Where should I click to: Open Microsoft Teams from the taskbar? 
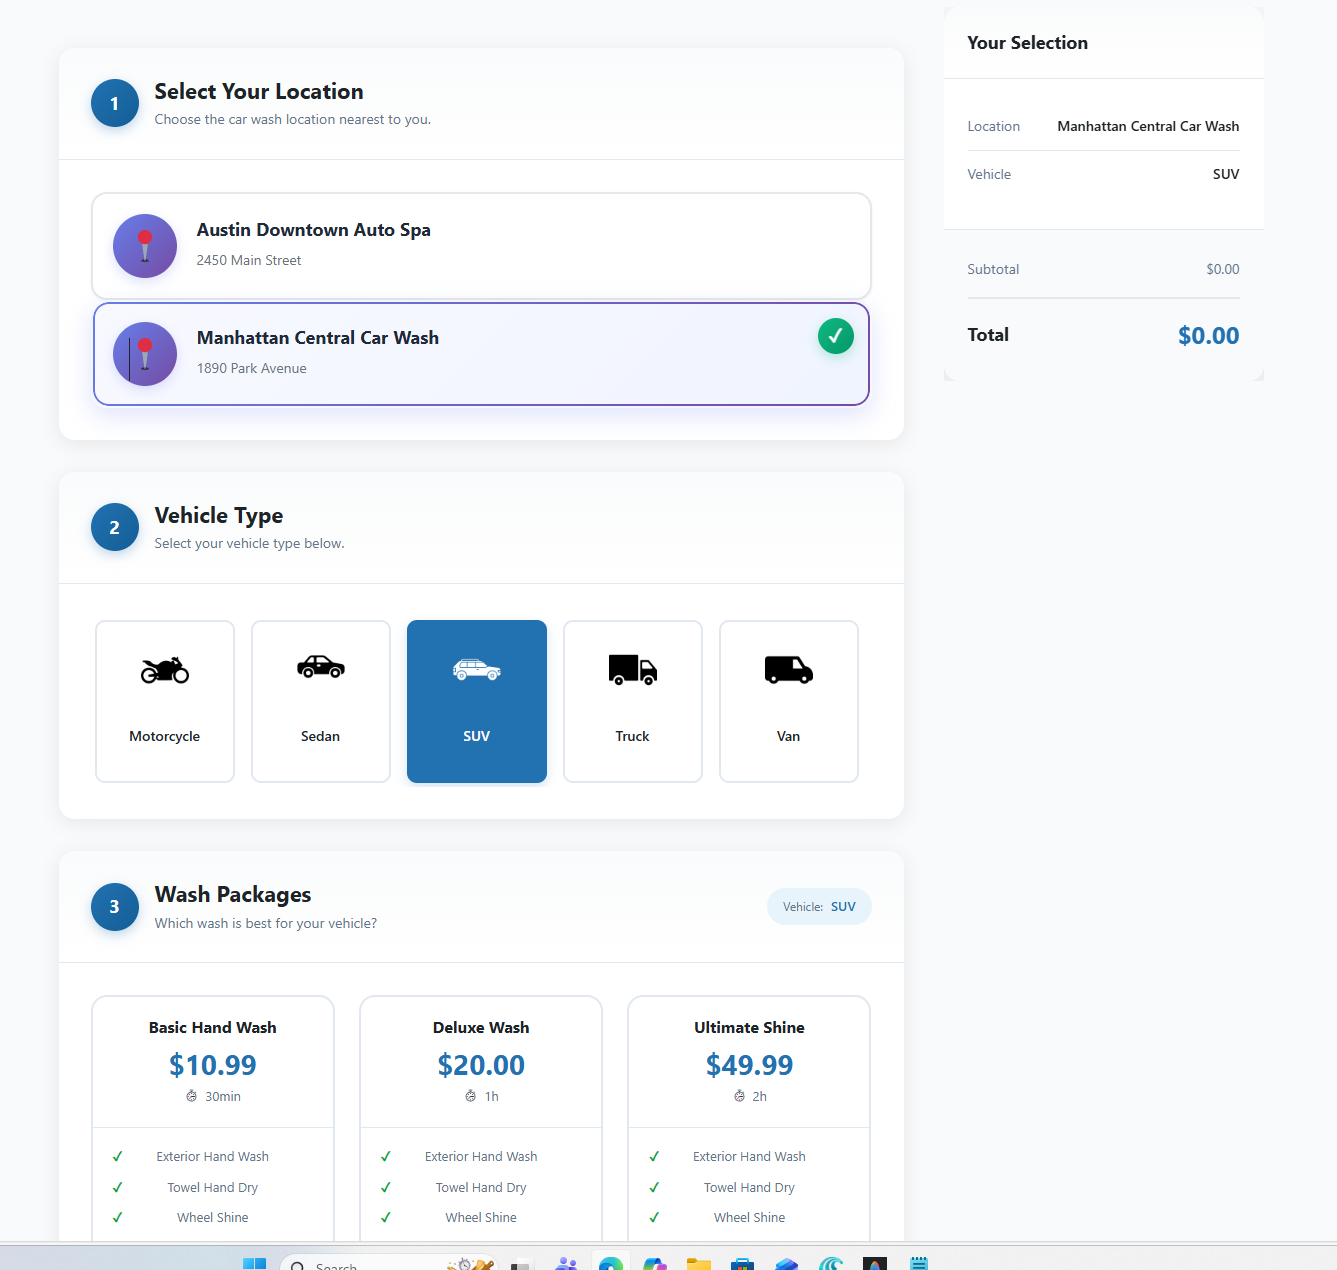coord(566,1264)
